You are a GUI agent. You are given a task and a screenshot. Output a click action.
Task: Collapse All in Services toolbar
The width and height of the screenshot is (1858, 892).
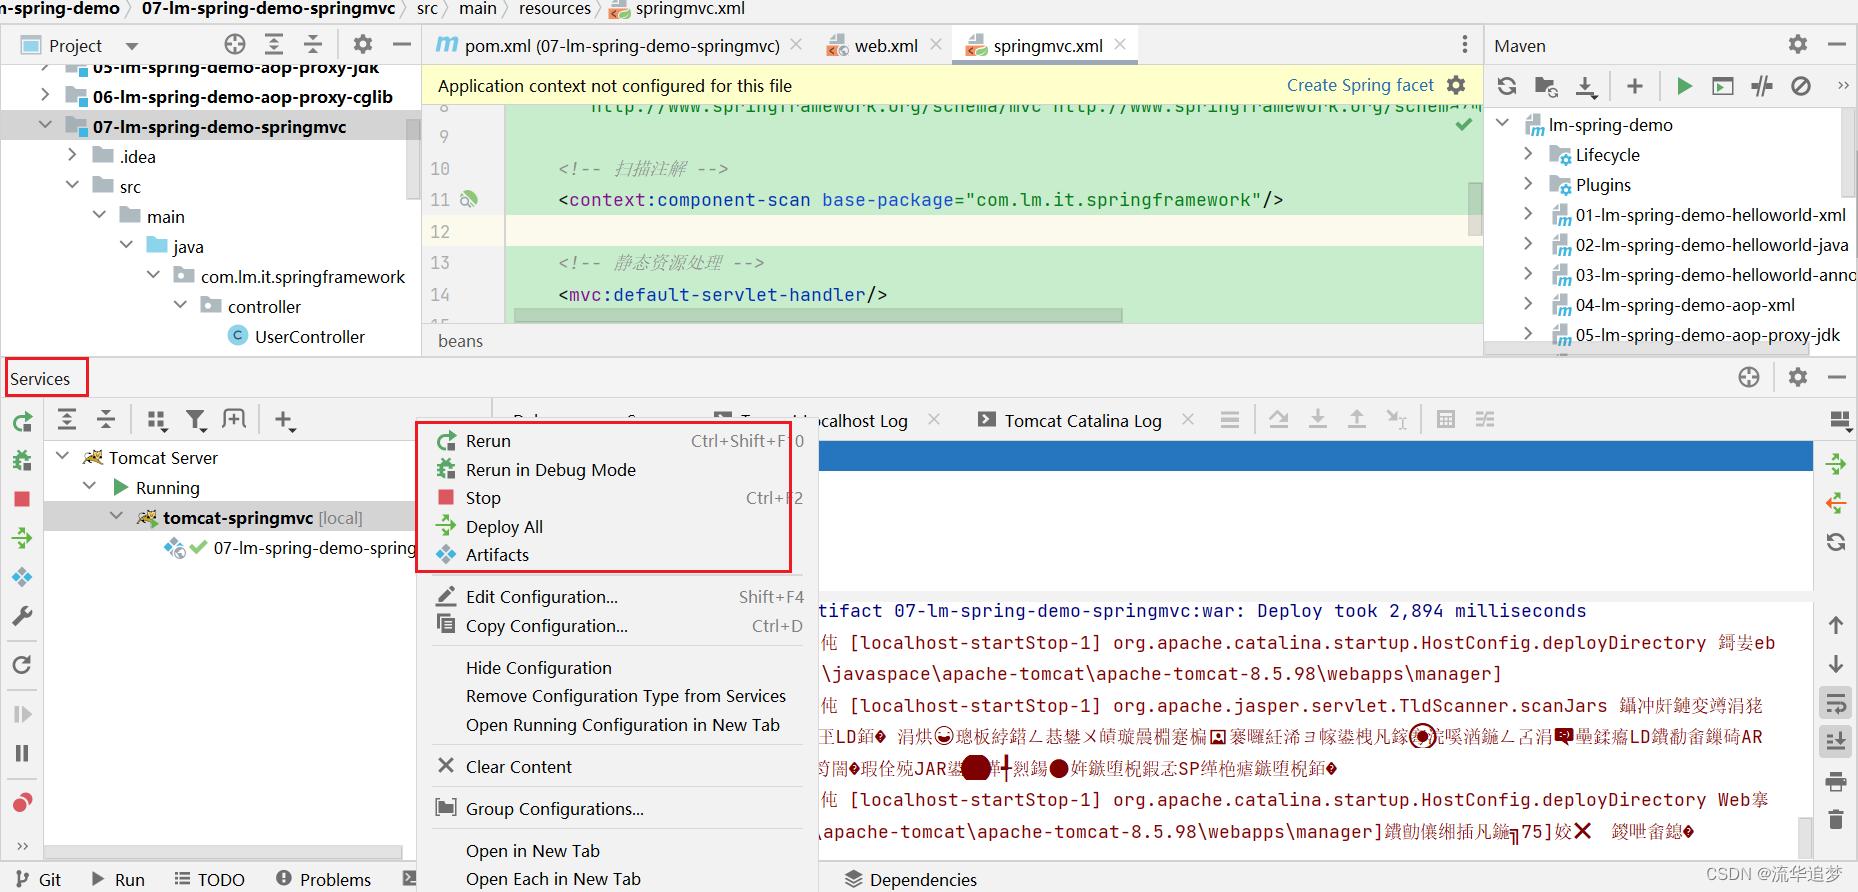(106, 420)
